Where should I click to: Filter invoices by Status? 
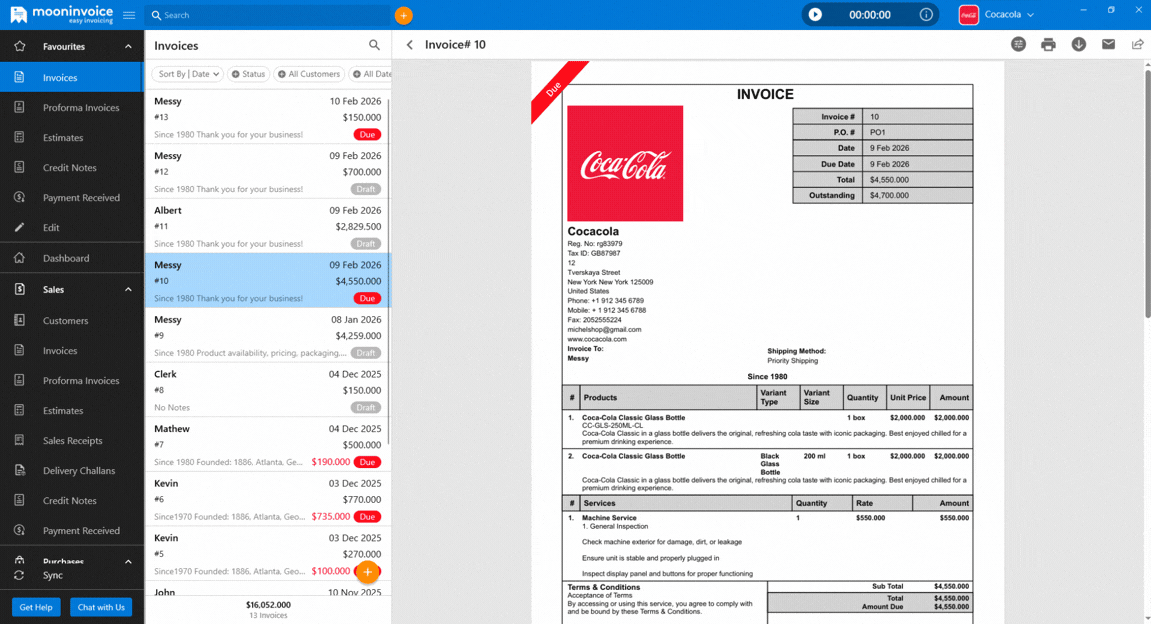pos(248,73)
